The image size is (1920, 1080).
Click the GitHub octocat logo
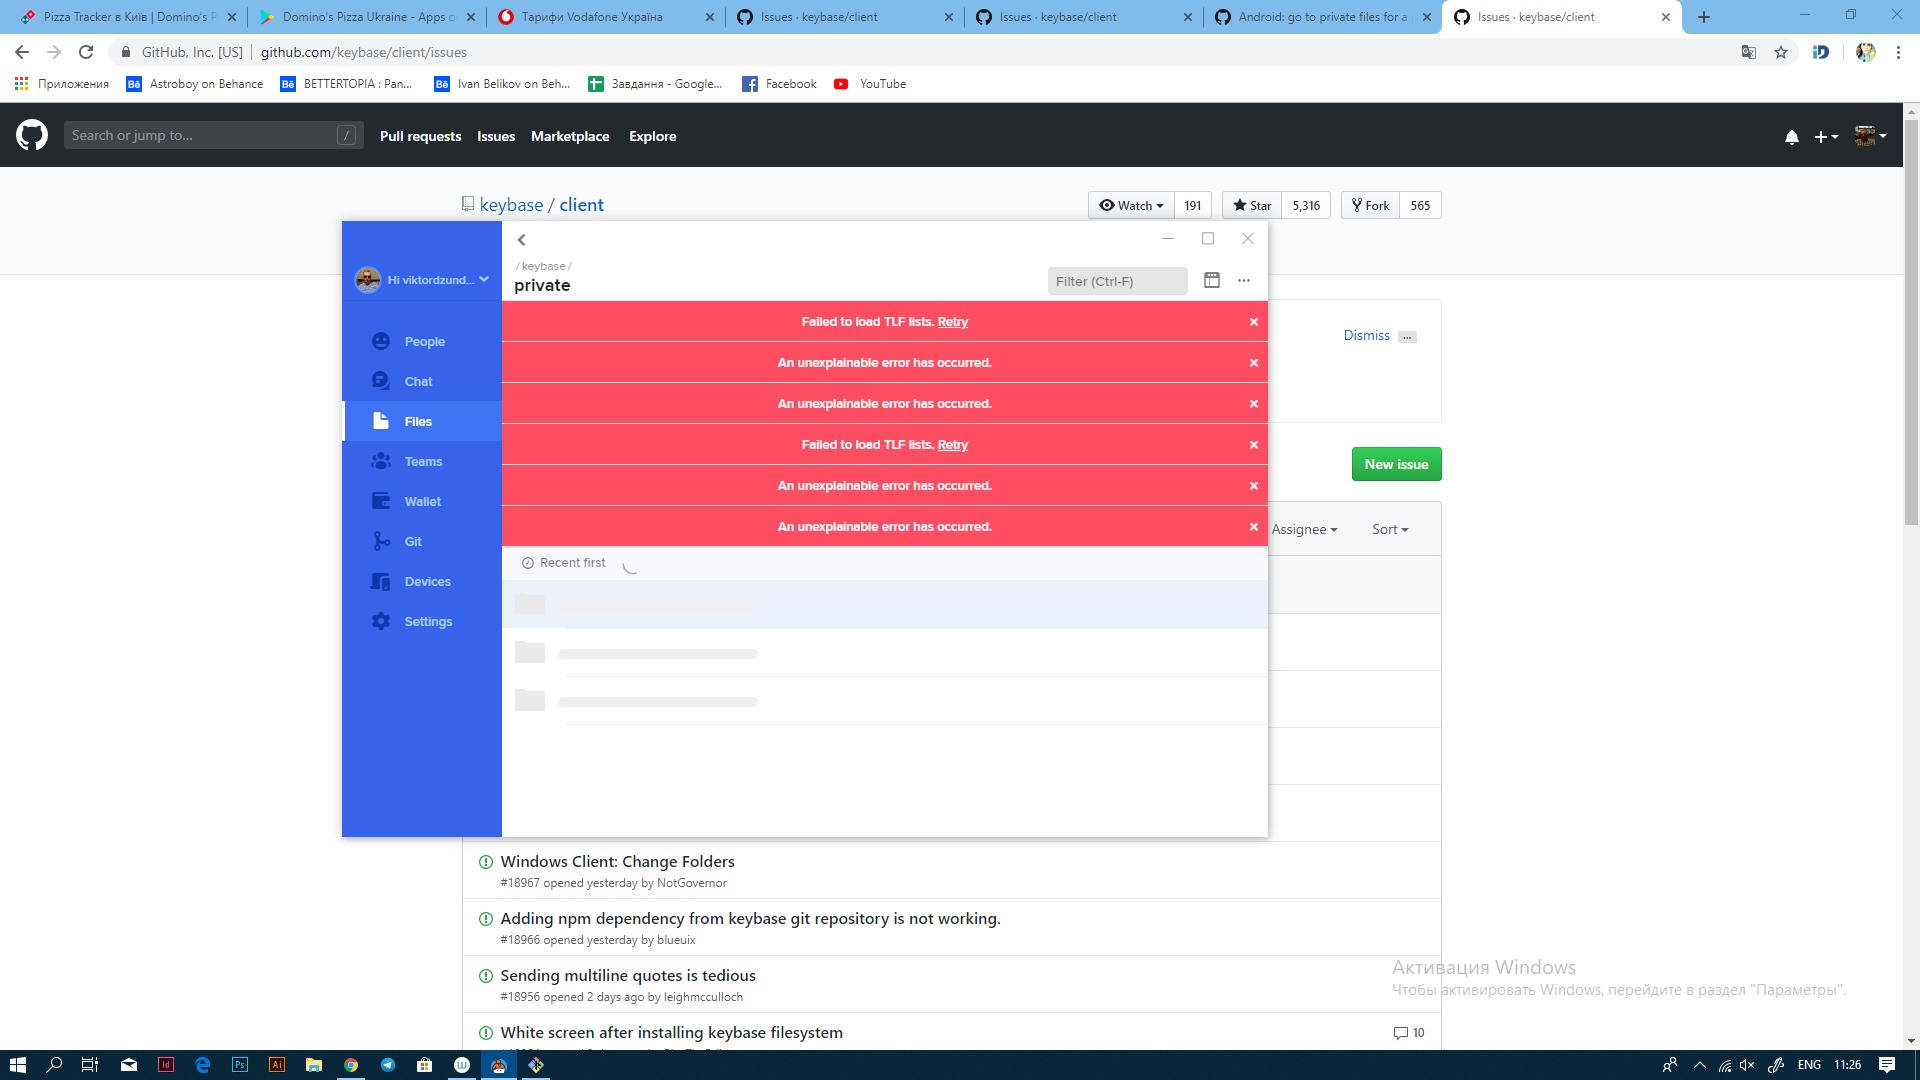pos(31,134)
